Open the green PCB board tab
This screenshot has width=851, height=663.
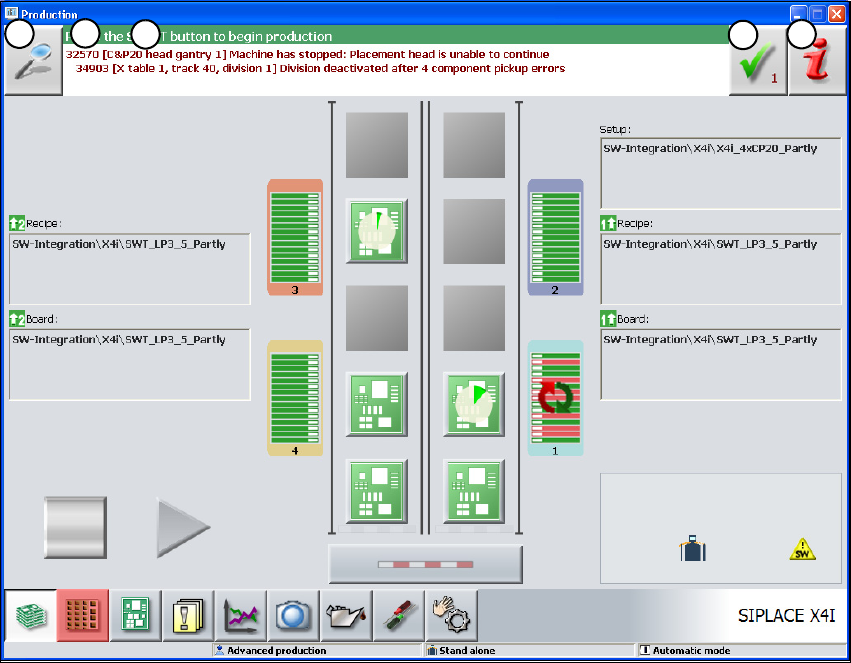pos(135,615)
